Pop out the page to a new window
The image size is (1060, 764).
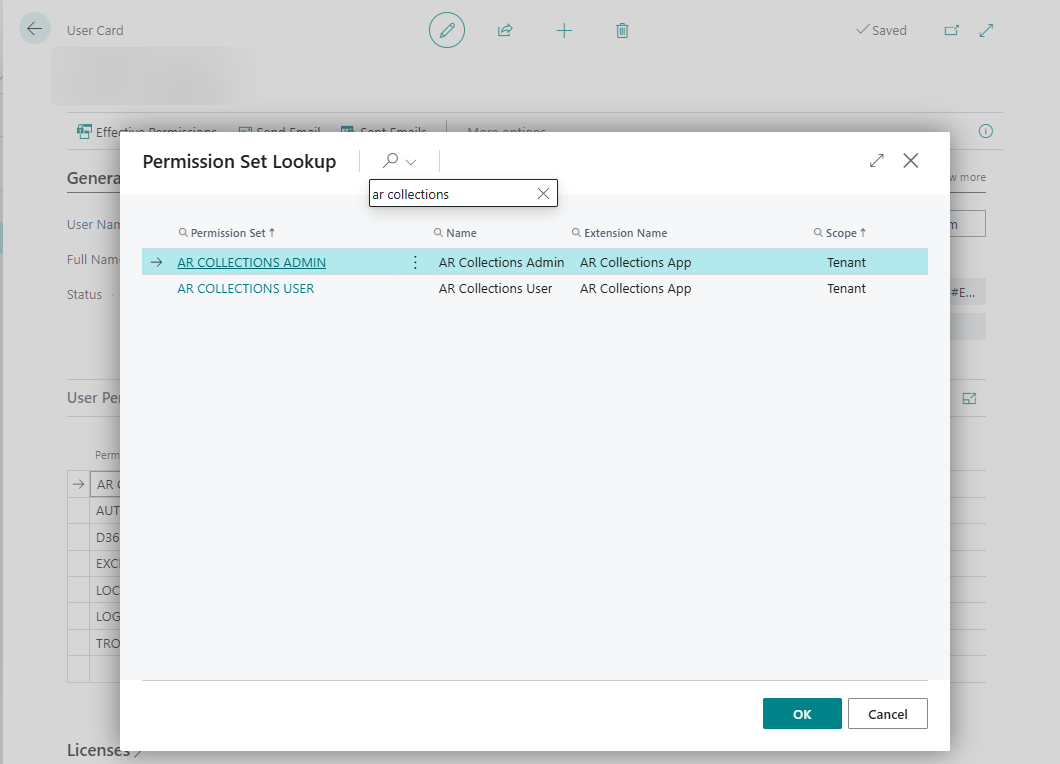pos(951,31)
